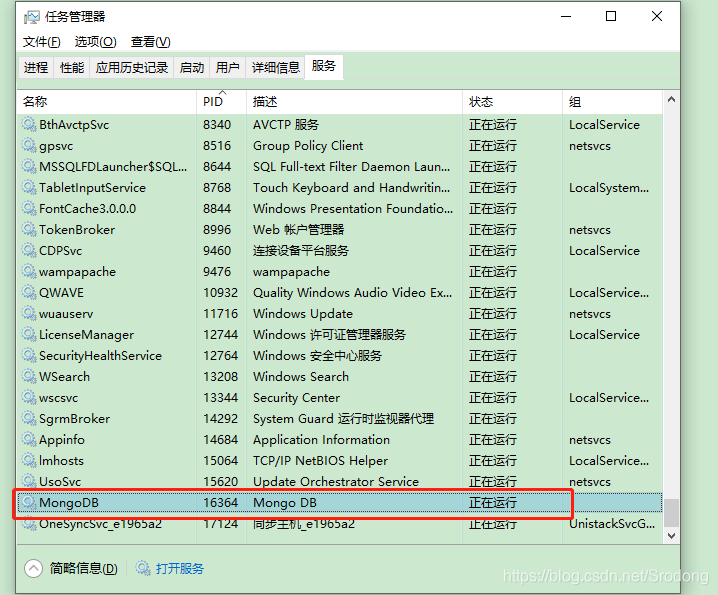Sort services by the 状态 column header

[512, 102]
